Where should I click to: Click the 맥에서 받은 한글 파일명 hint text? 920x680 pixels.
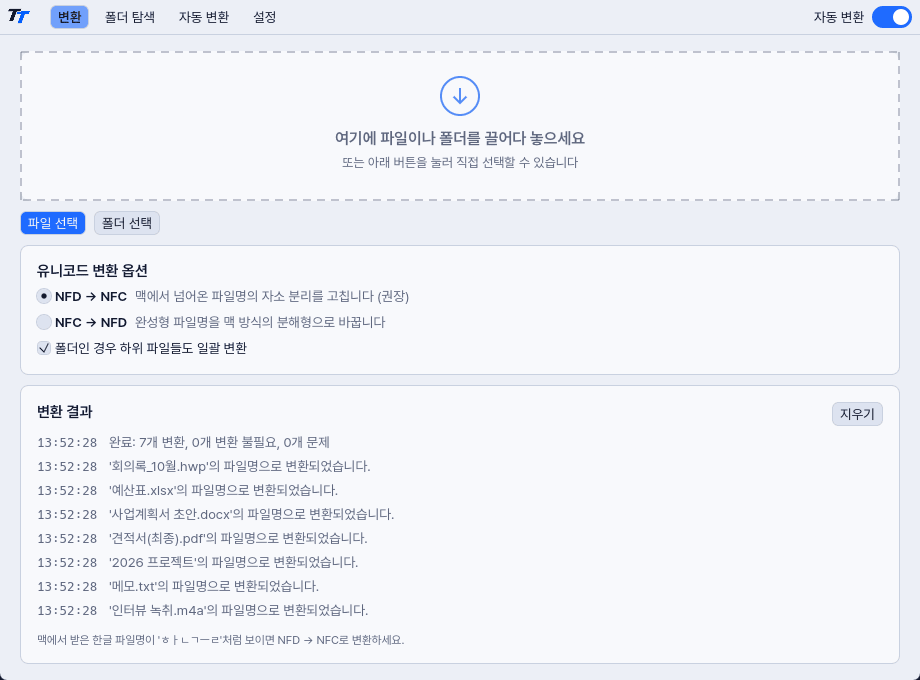pyautogui.click(x=221, y=640)
